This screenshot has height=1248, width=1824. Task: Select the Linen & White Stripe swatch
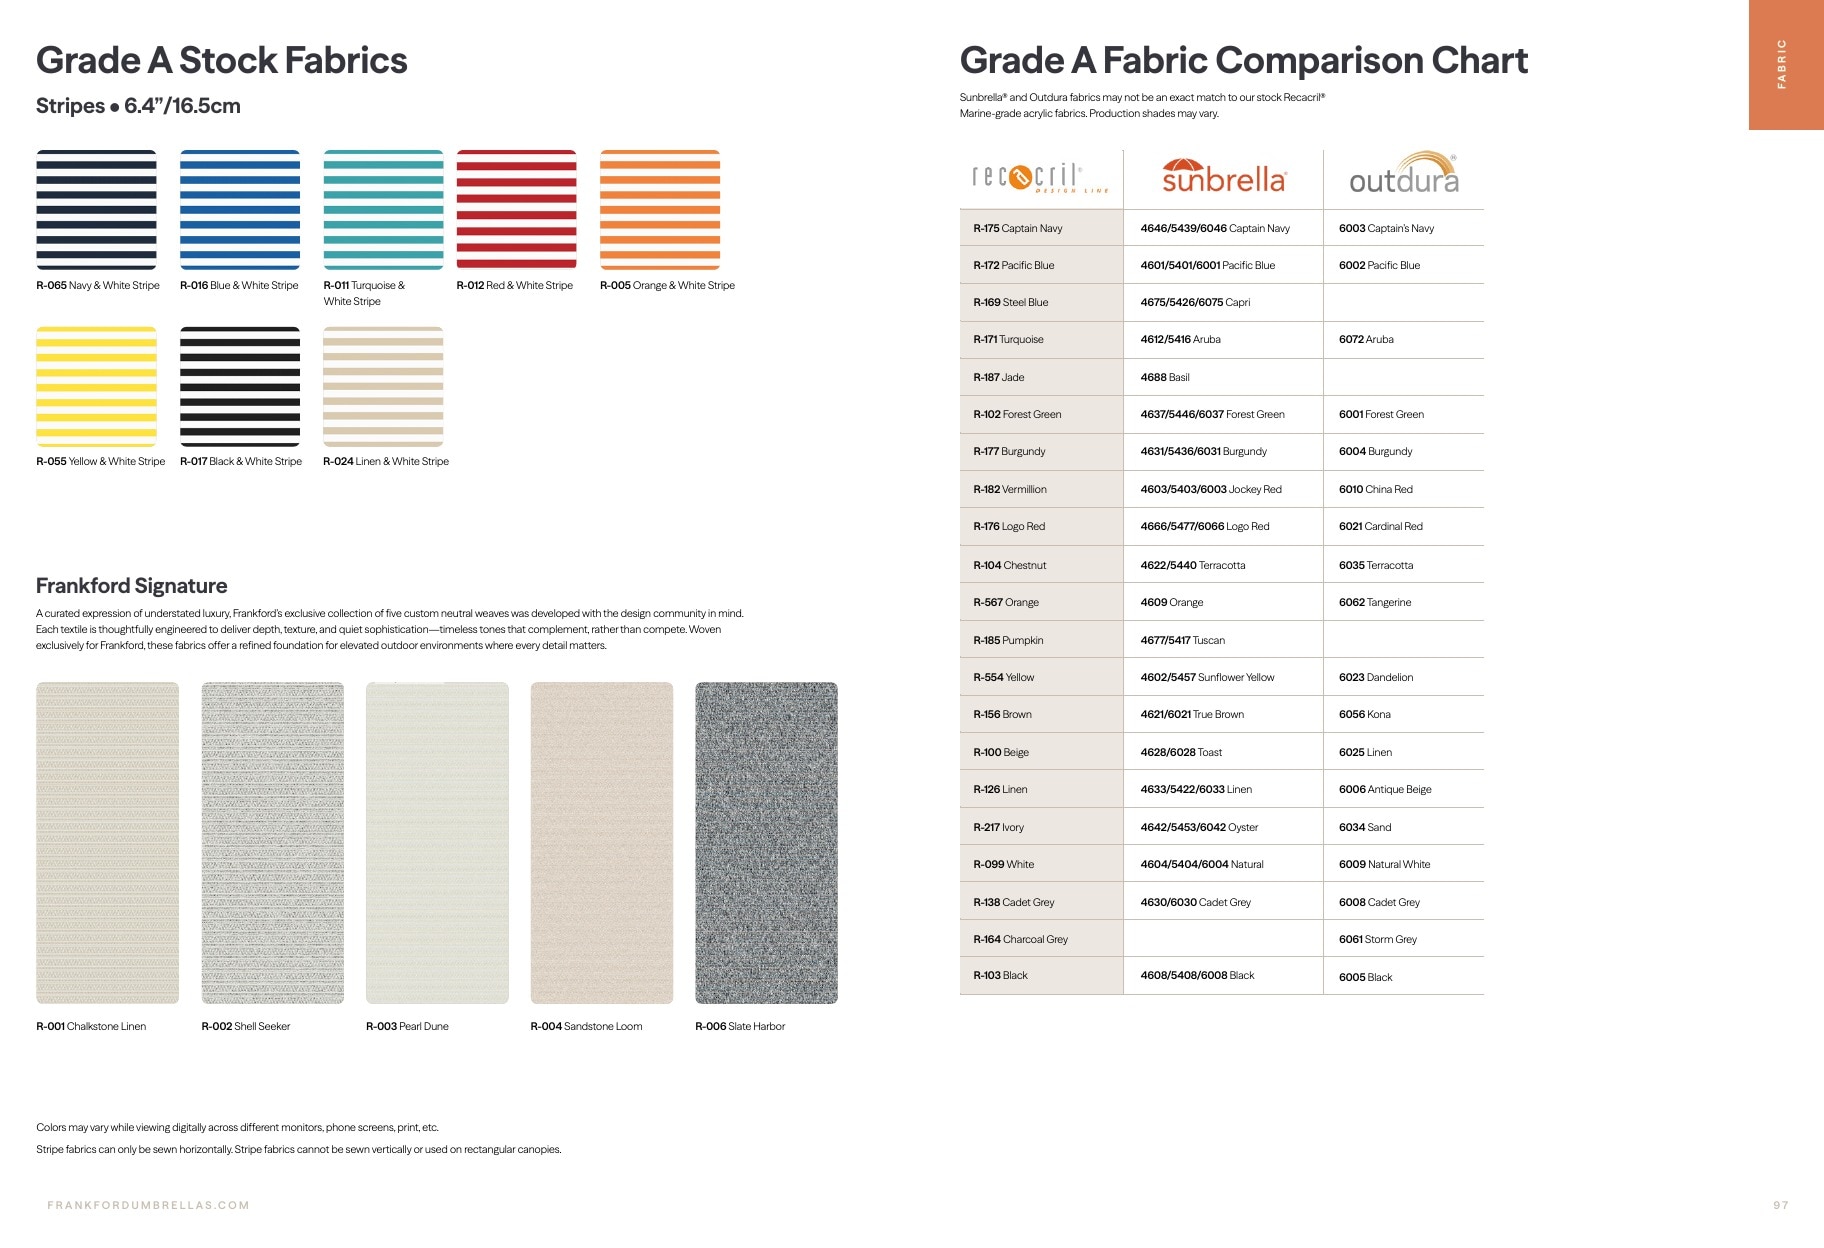(383, 386)
